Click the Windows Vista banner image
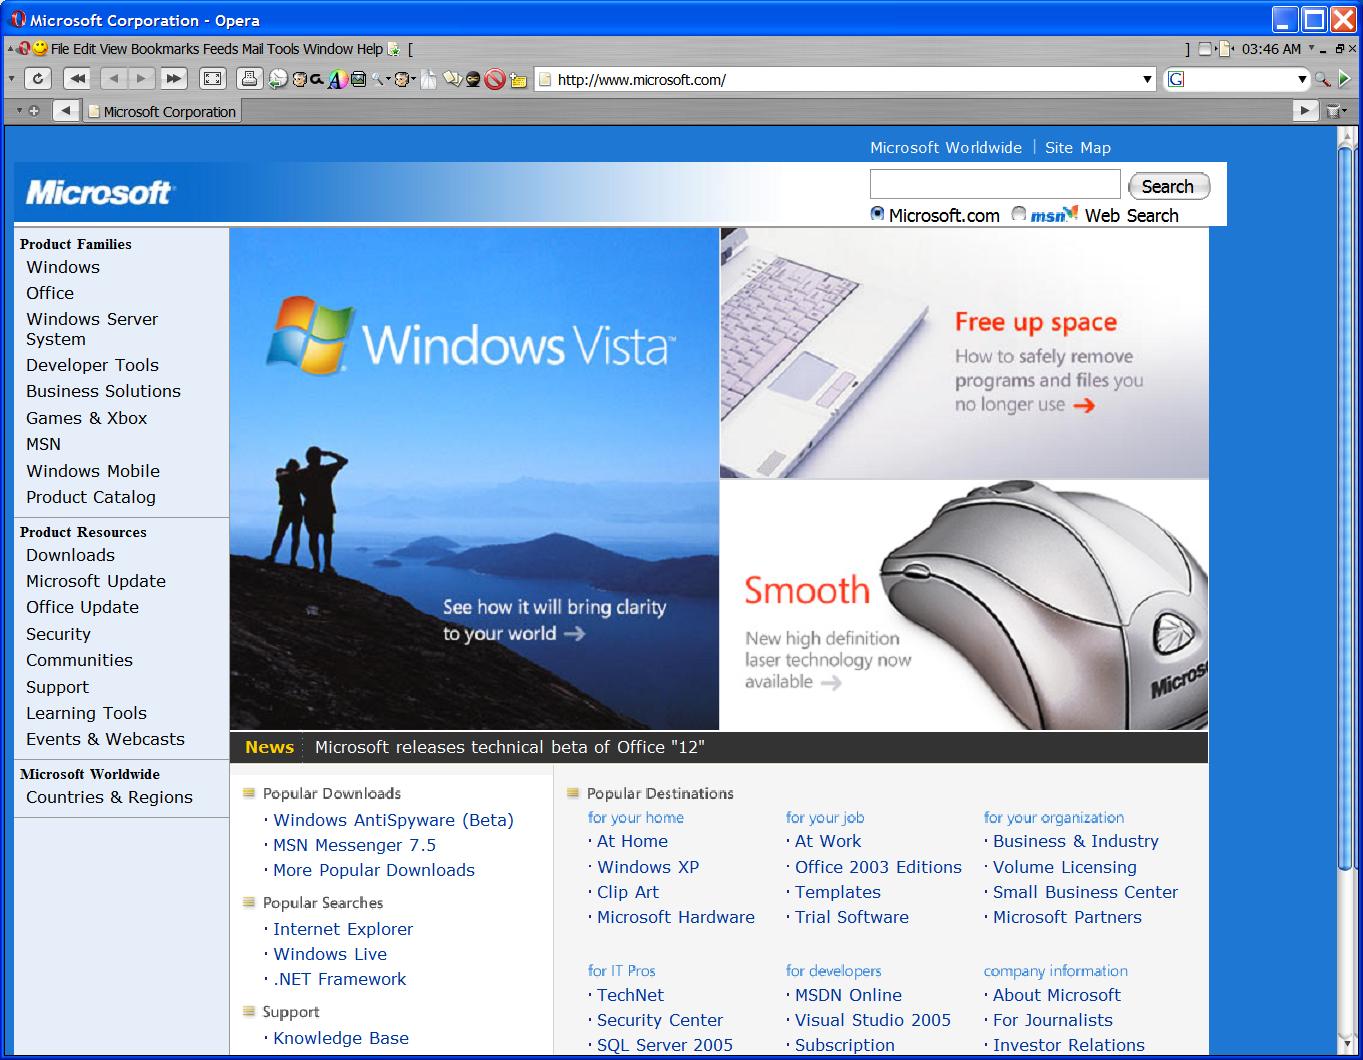 point(474,479)
